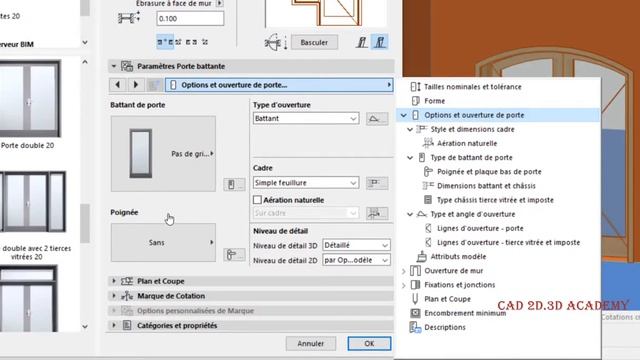Click Plan et Coupe icon in popup menu

(x=415, y=299)
